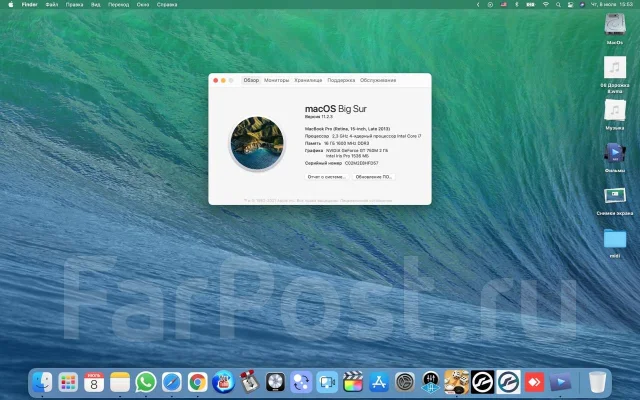Switch to the Хранилище tab

[308, 80]
